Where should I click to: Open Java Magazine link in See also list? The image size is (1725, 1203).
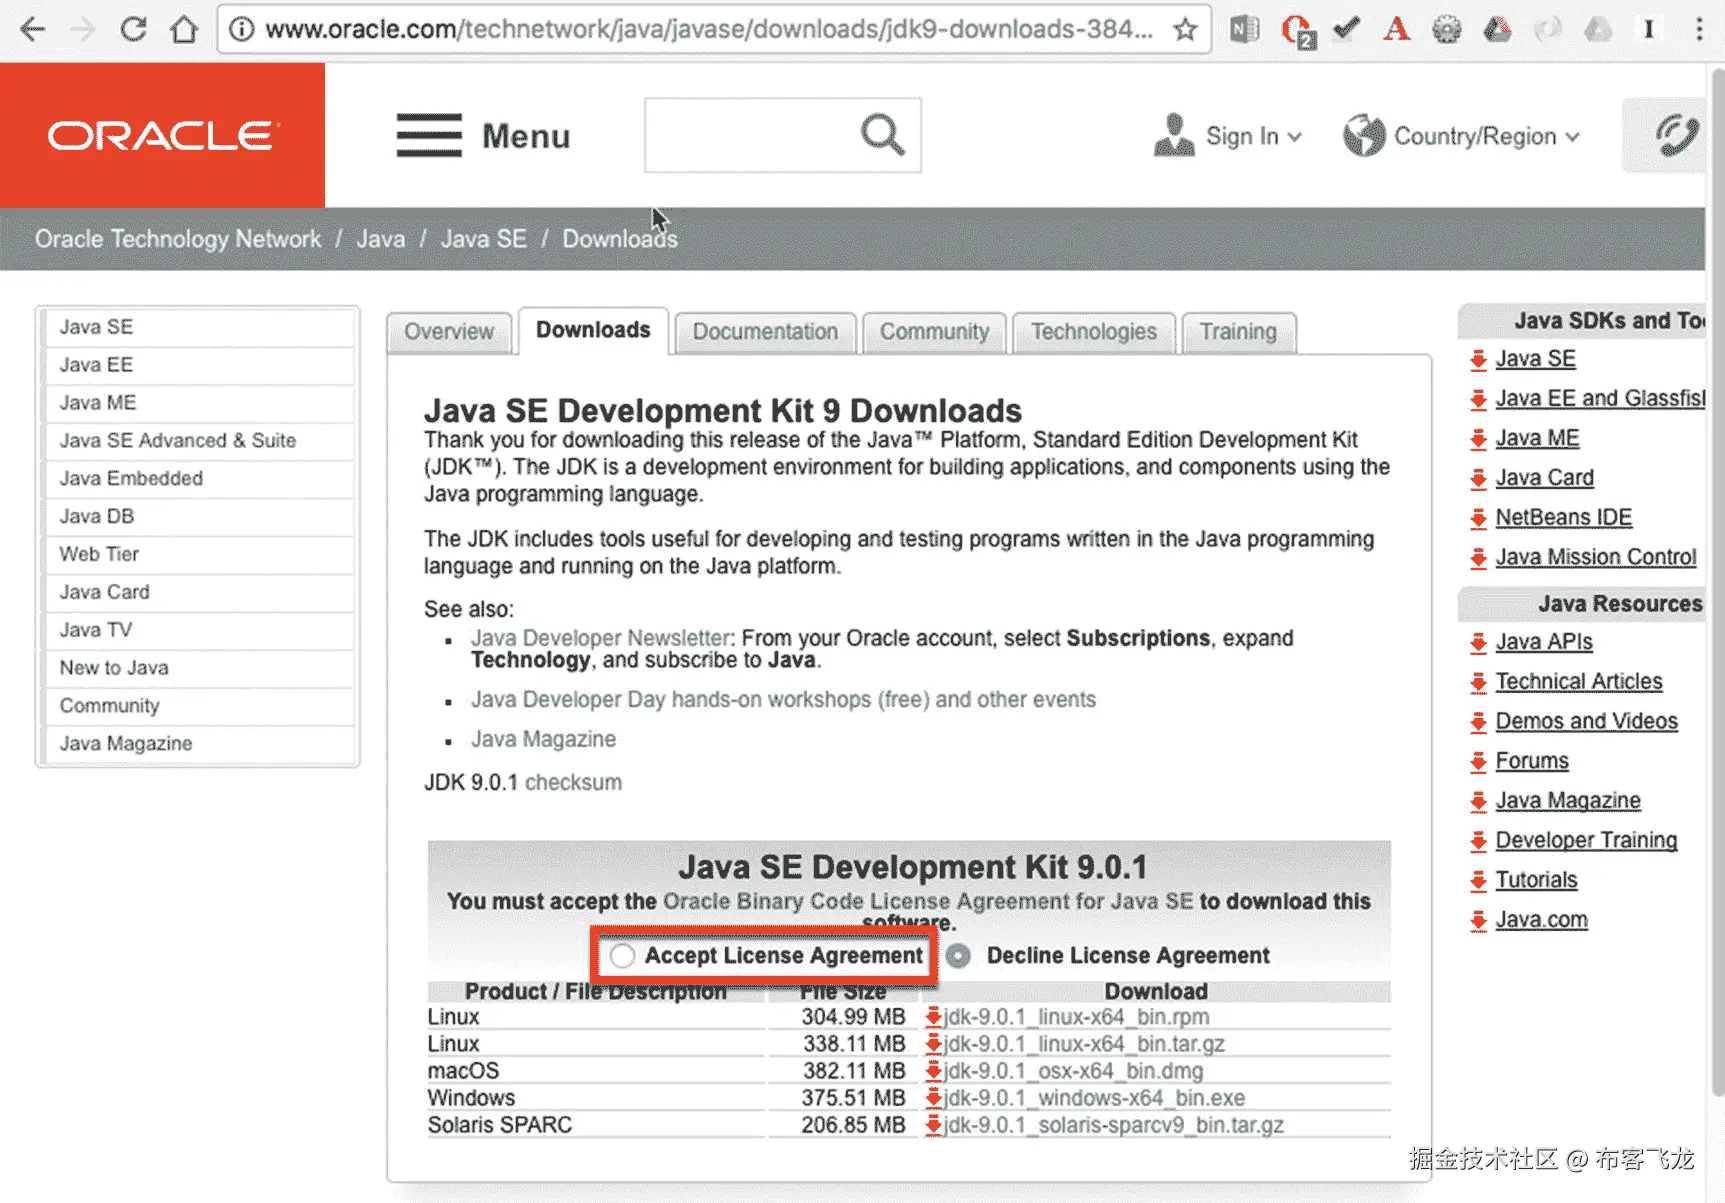[543, 739]
